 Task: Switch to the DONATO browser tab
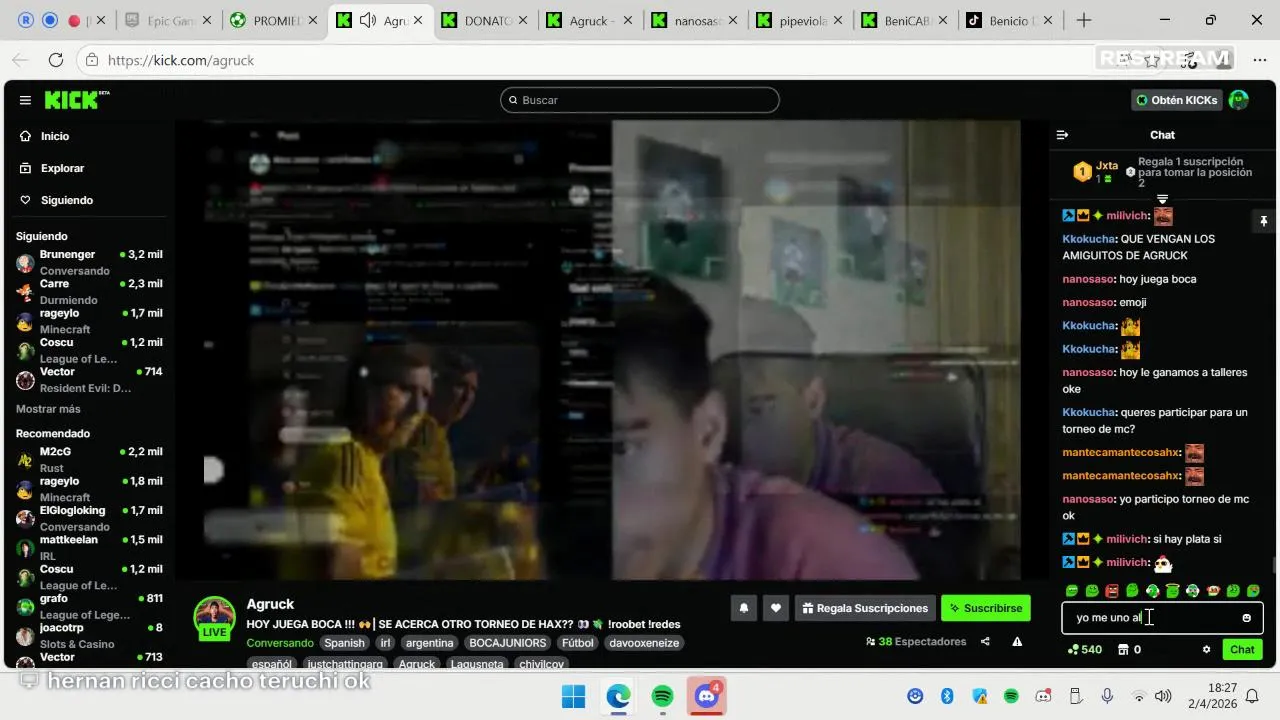[485, 20]
